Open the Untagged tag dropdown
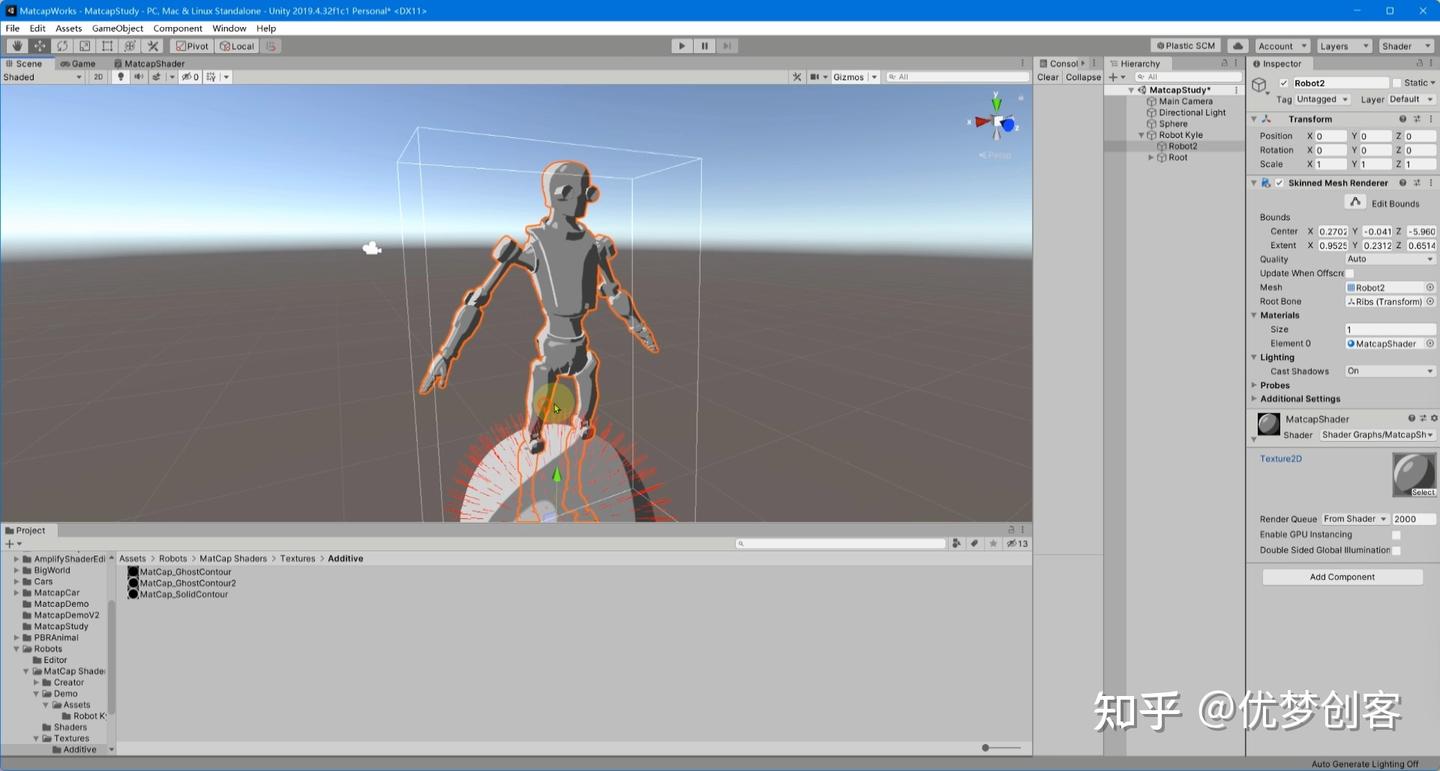Screen dimensions: 1440x771 pyautogui.click(x=1323, y=100)
